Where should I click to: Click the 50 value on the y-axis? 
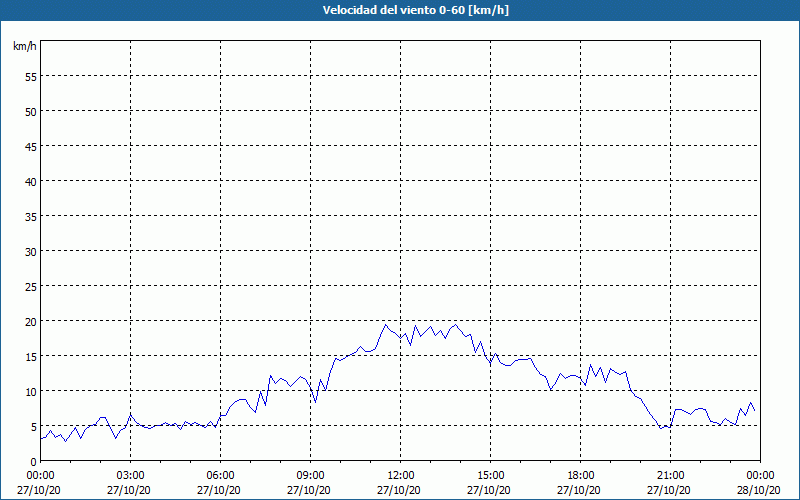tap(31, 112)
